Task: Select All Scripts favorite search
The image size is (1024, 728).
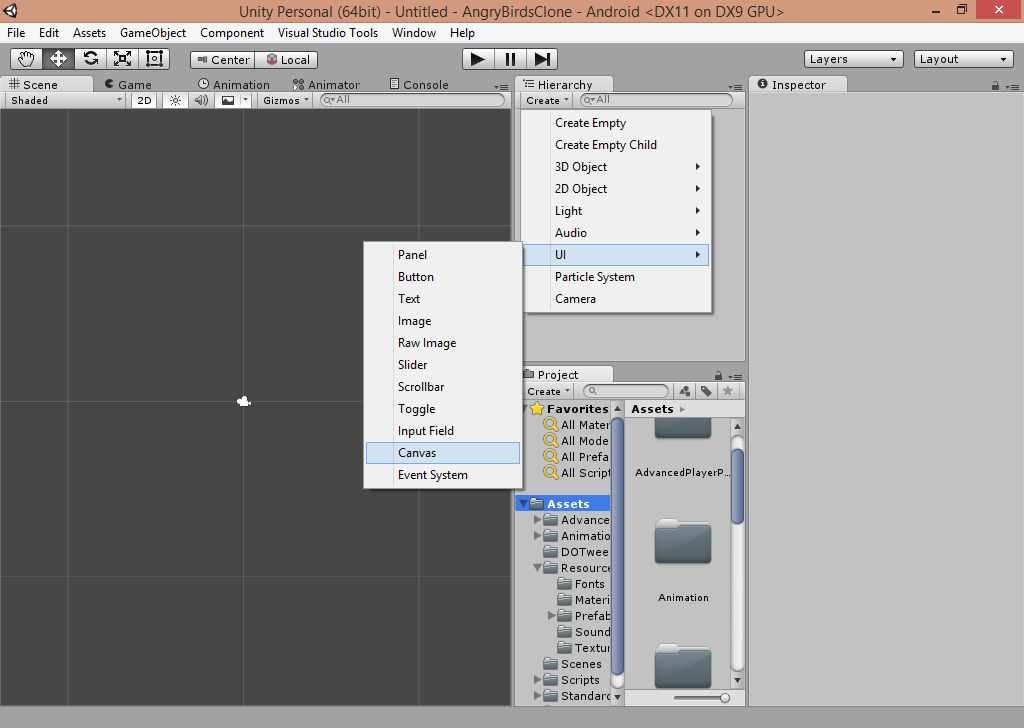Action: [x=577, y=473]
